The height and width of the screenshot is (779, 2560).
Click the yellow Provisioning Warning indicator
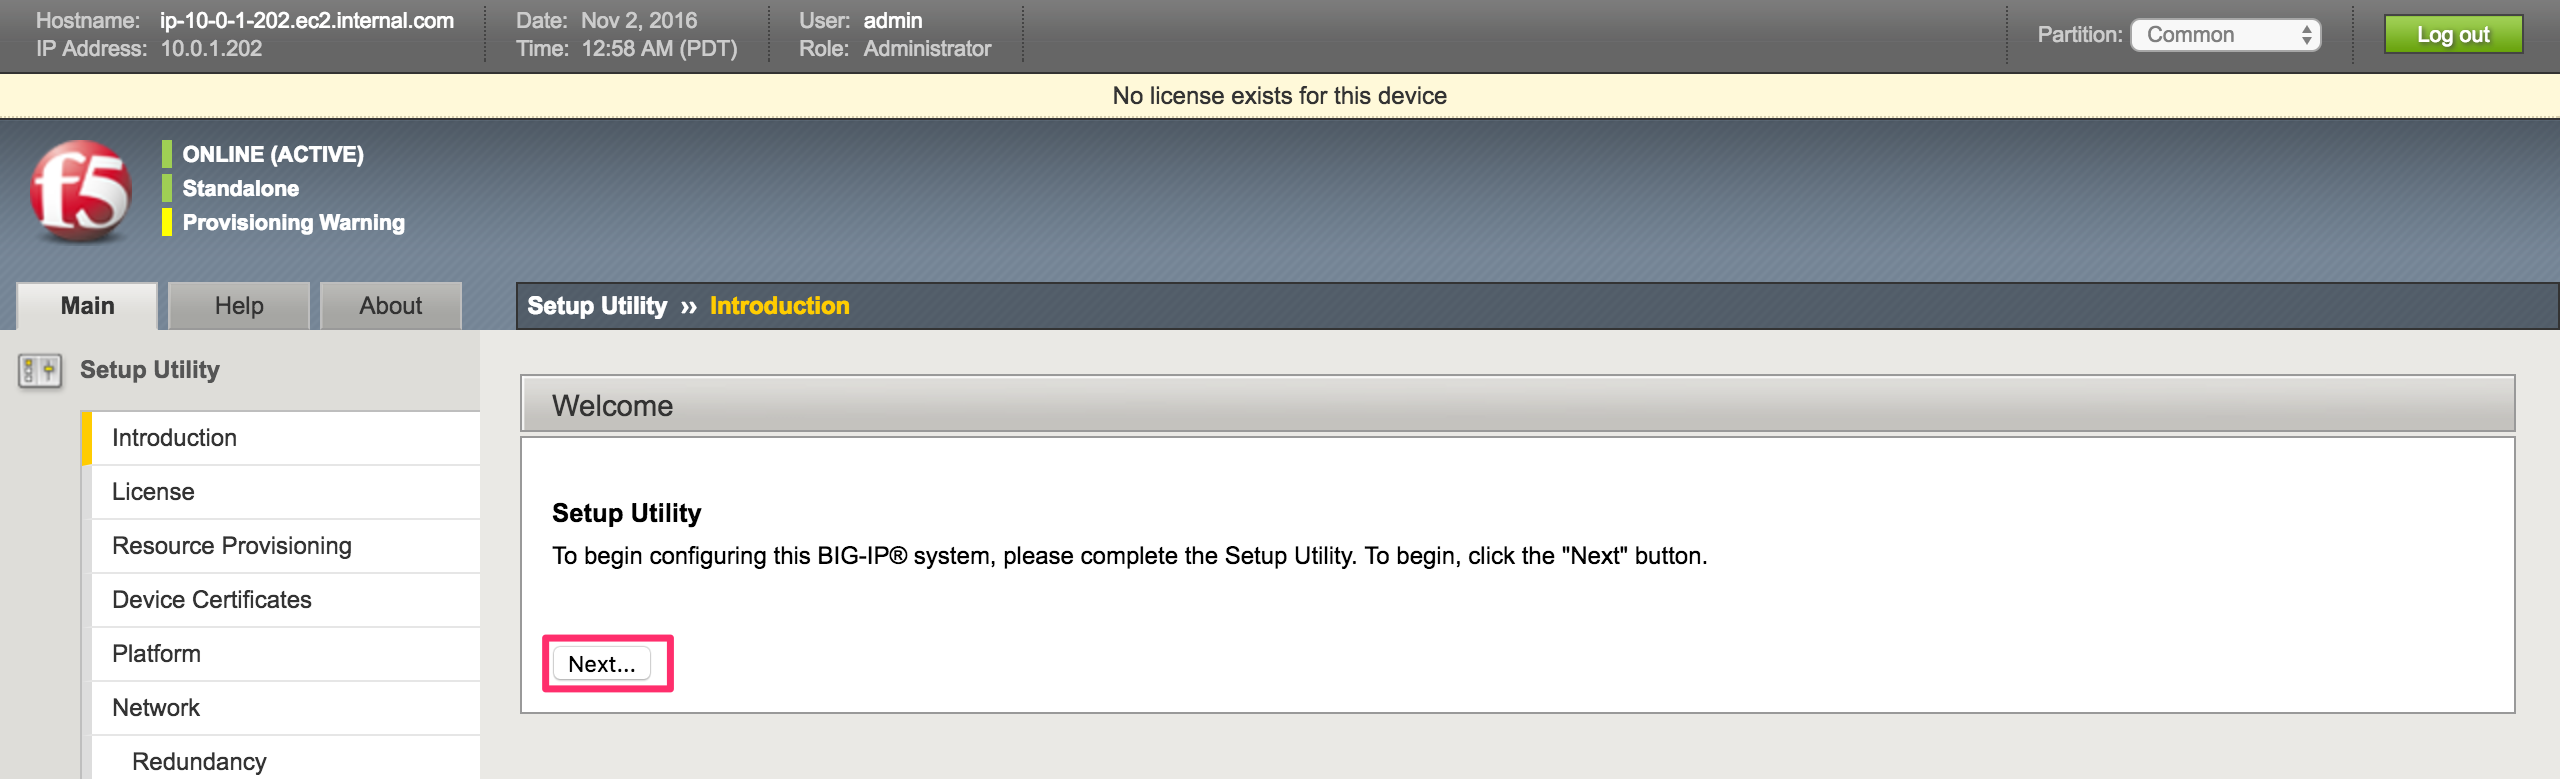[x=167, y=222]
